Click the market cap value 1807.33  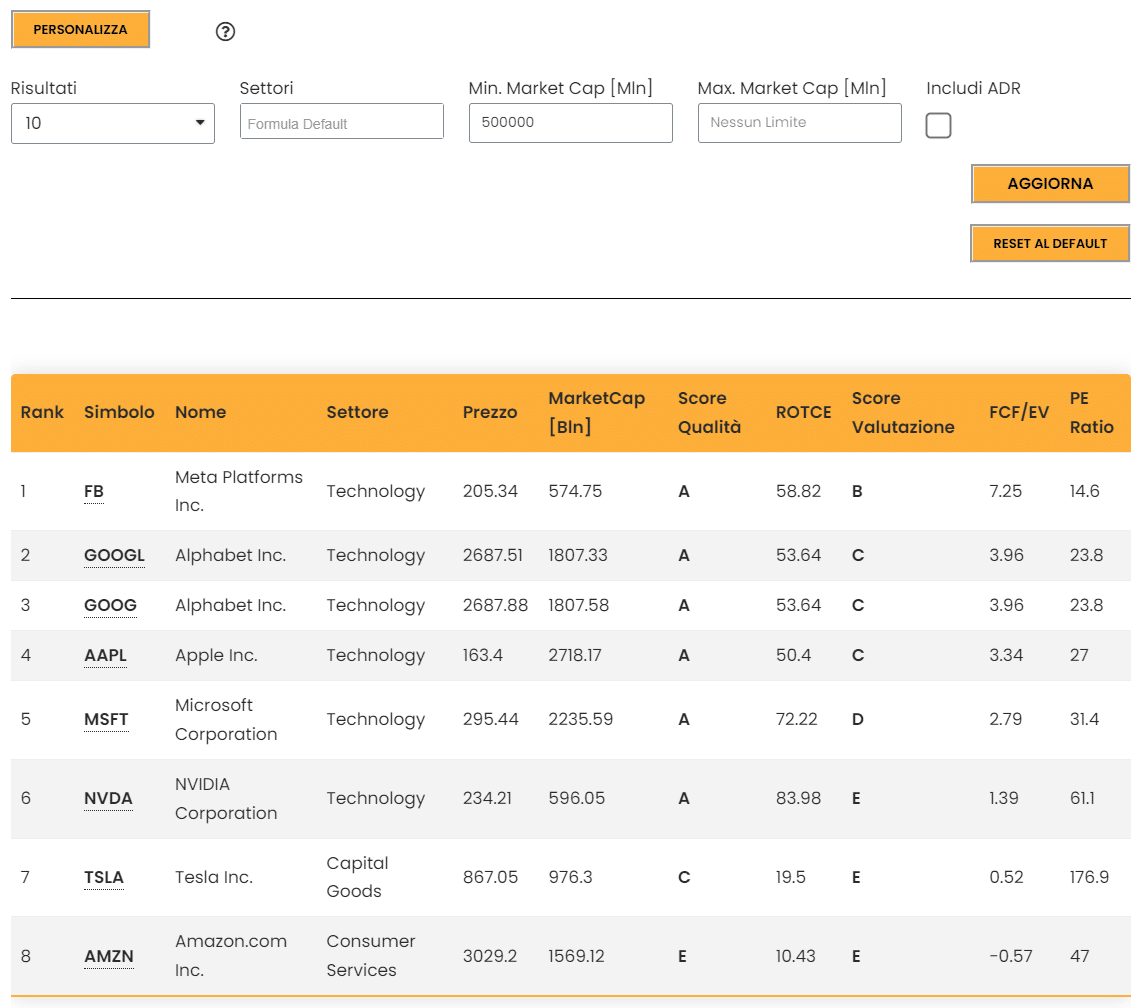point(578,555)
